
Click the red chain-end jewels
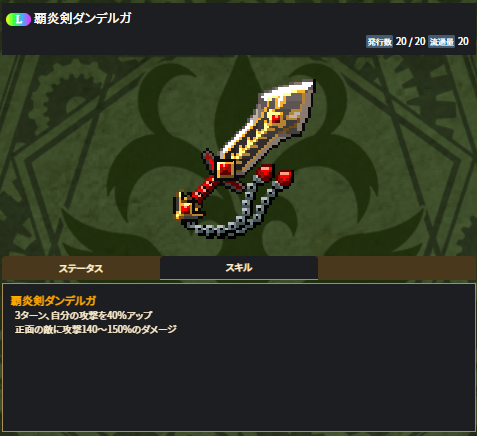(275, 175)
